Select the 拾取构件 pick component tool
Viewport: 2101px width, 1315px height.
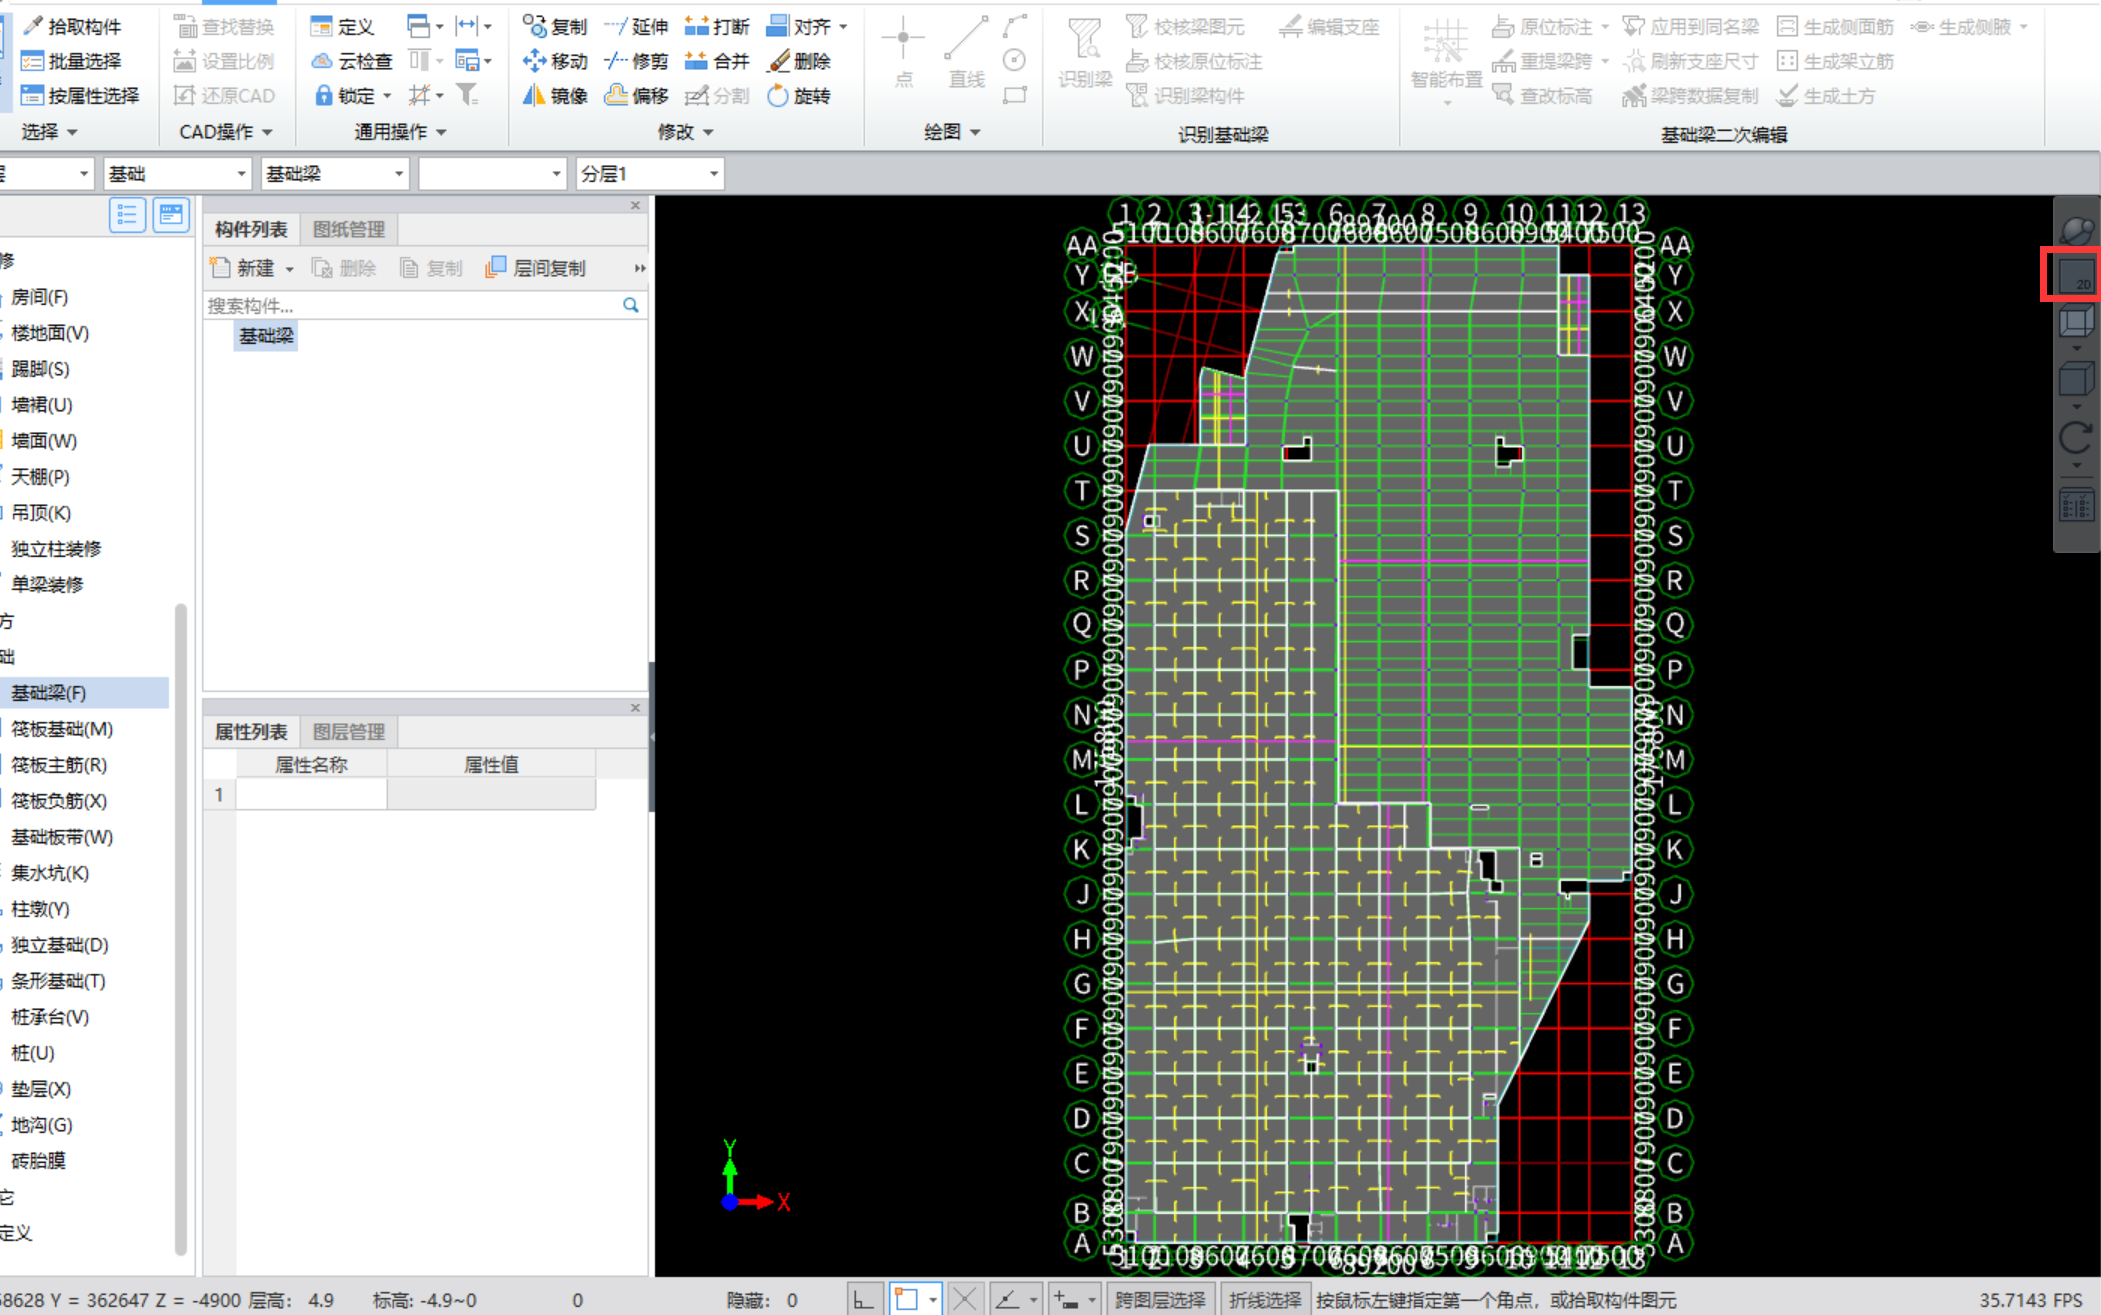tap(72, 26)
